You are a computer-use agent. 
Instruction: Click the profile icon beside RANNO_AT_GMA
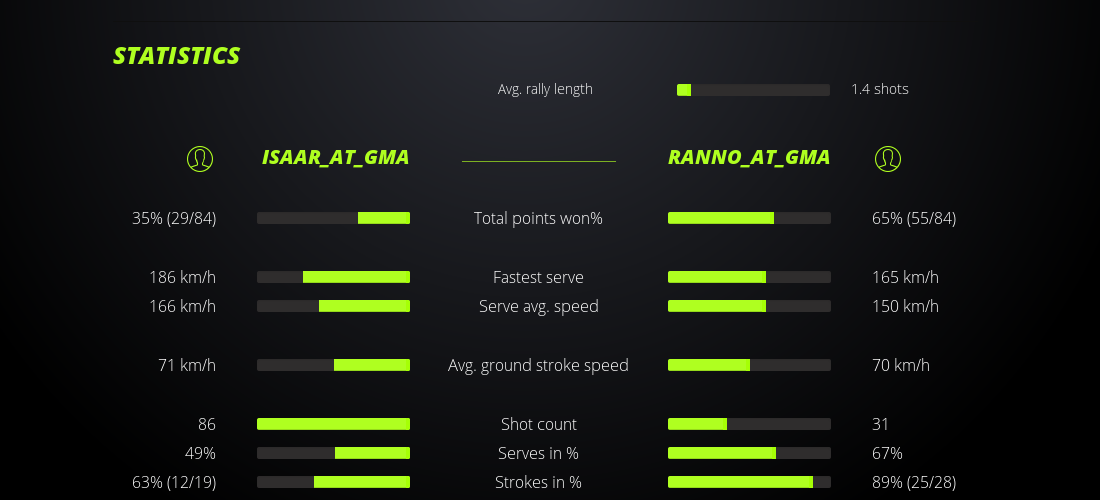click(x=887, y=158)
